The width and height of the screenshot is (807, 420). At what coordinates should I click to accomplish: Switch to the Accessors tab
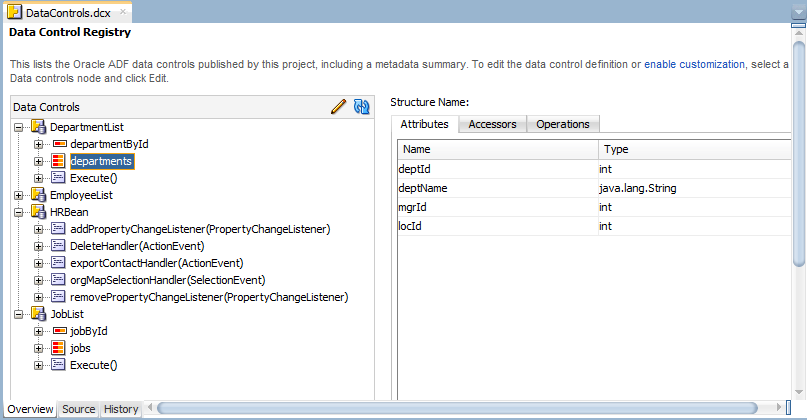(492, 124)
